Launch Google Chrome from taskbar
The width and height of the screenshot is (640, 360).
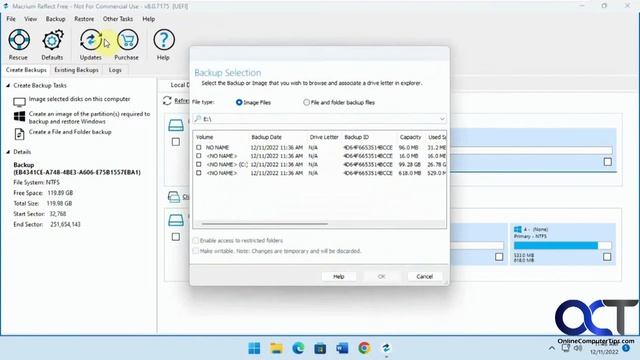364,348
